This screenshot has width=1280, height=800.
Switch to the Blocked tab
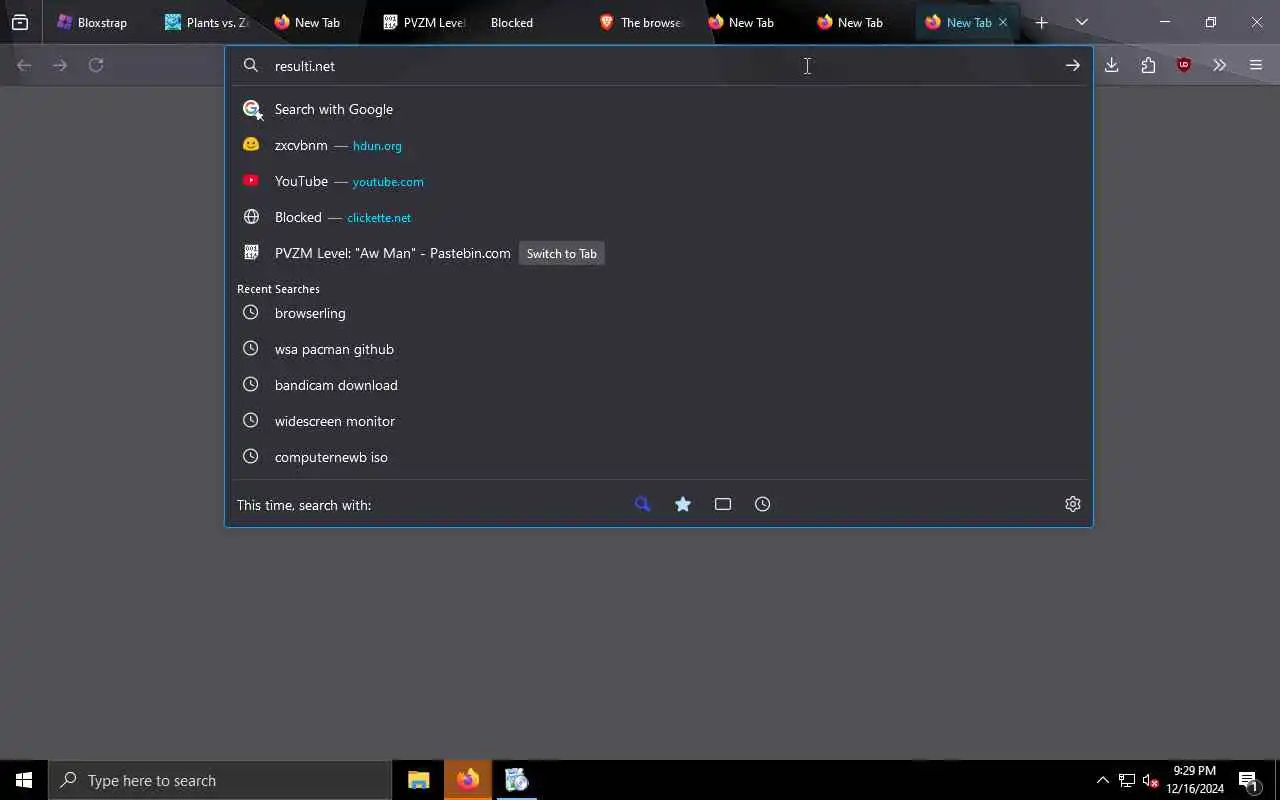click(x=533, y=22)
